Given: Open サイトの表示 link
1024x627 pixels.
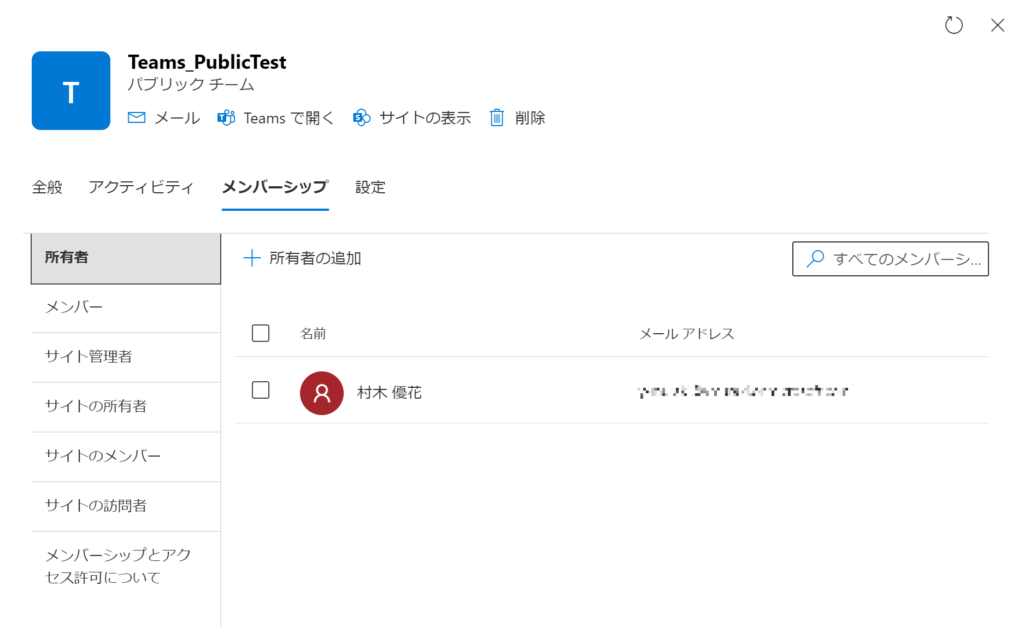Looking at the screenshot, I should [425, 118].
